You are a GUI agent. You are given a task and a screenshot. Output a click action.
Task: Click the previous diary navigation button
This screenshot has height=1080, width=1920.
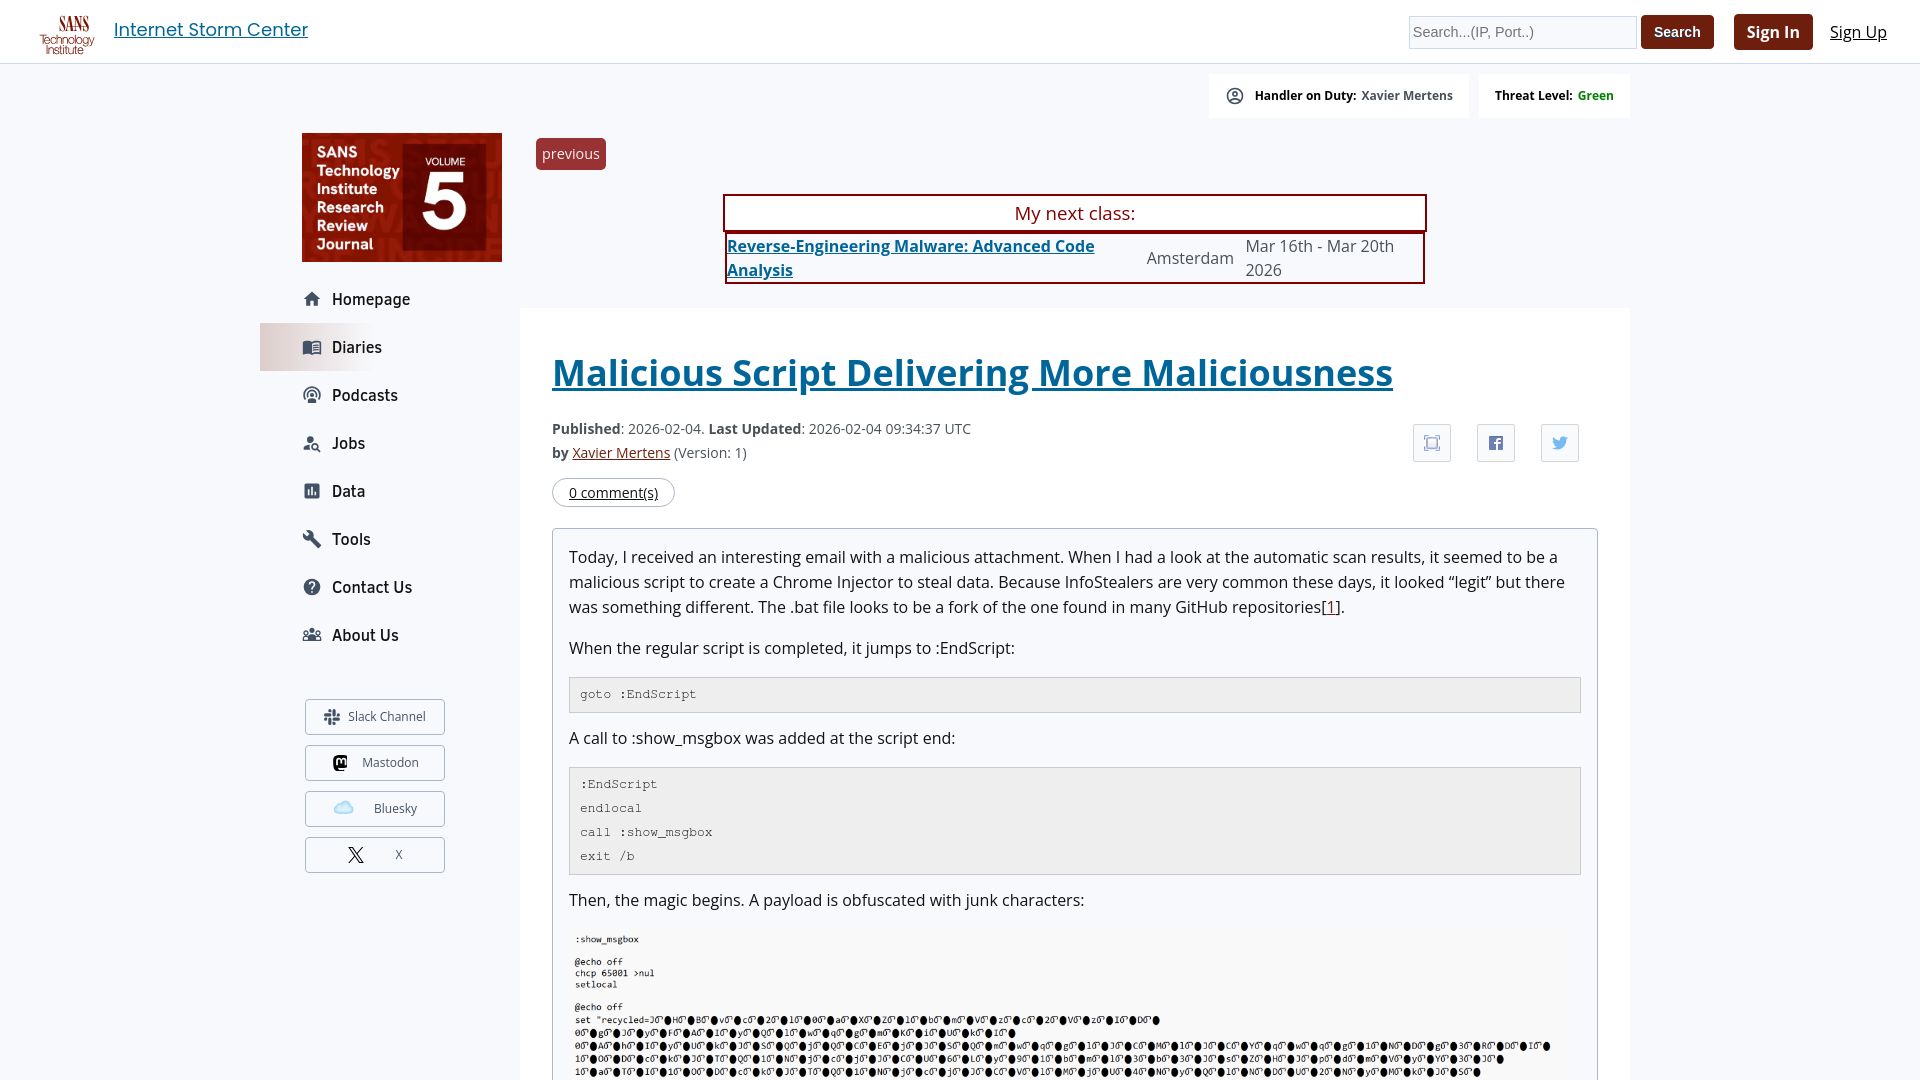[x=570, y=153]
